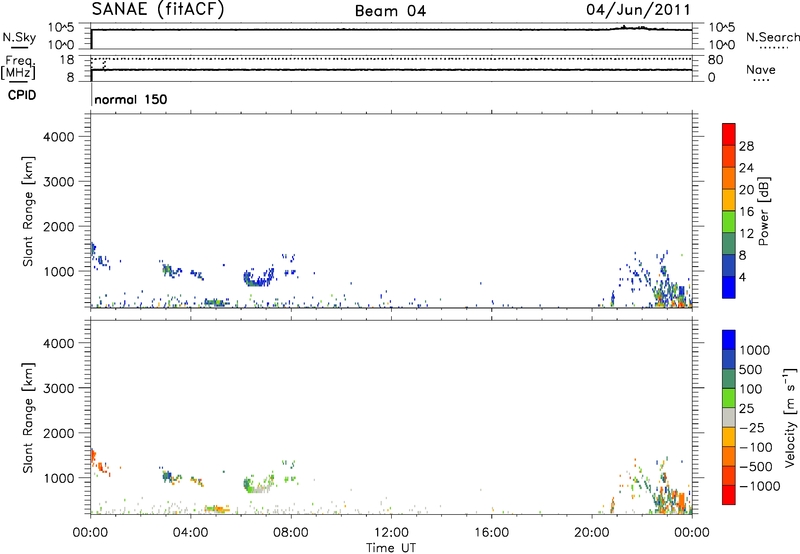Click the 16:00 time tick label
Image resolution: width=800 pixels, height=554 pixels.
pos(491,533)
